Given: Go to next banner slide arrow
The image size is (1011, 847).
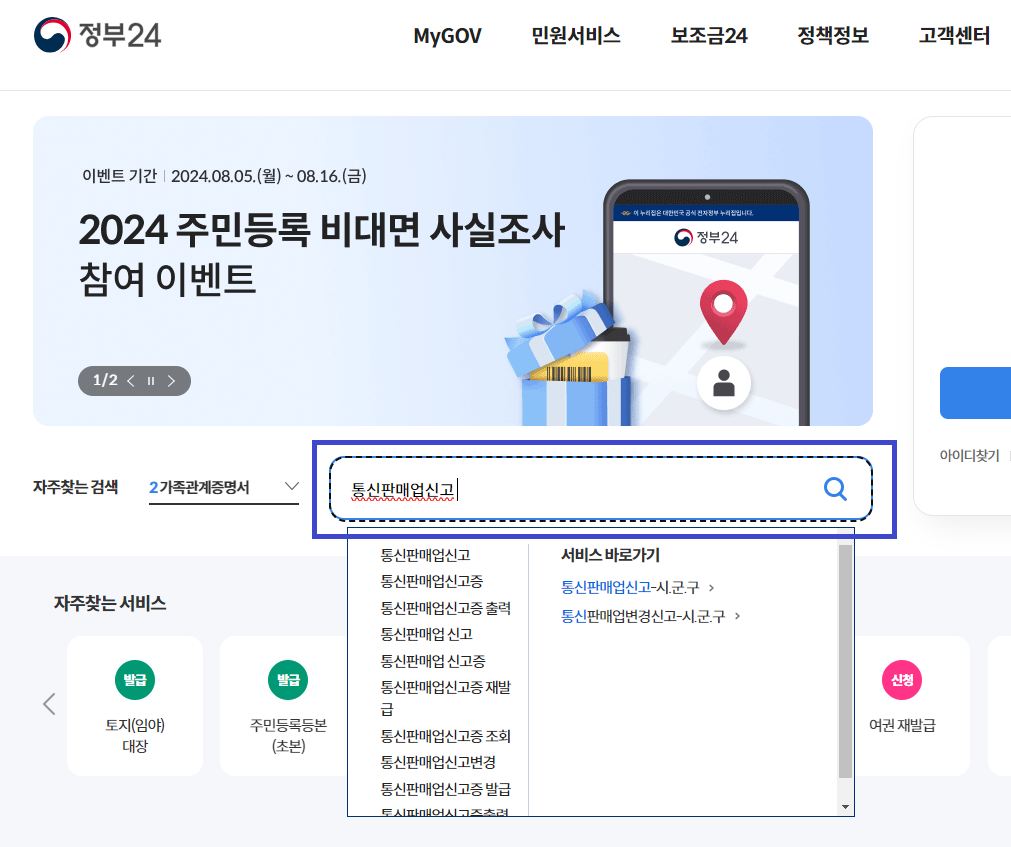Looking at the screenshot, I should 172,381.
